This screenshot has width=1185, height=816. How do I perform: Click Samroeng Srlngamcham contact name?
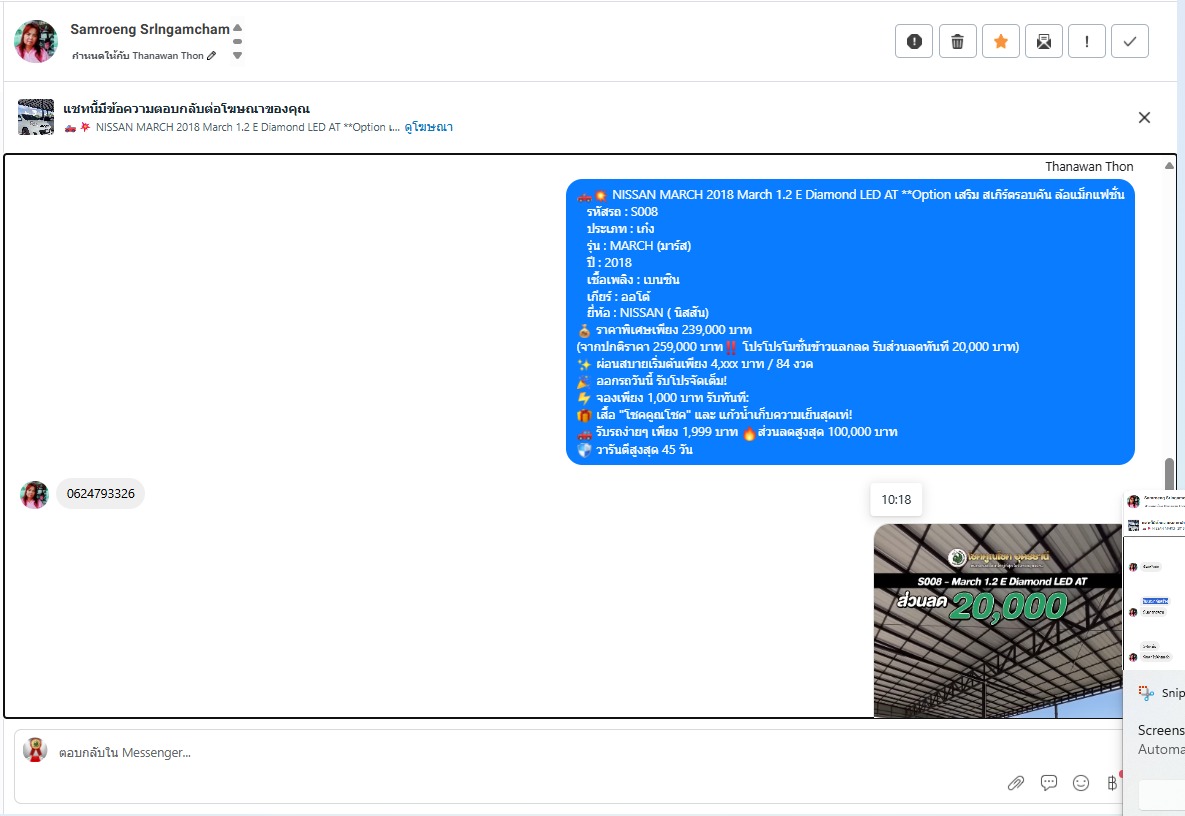pyautogui.click(x=150, y=29)
